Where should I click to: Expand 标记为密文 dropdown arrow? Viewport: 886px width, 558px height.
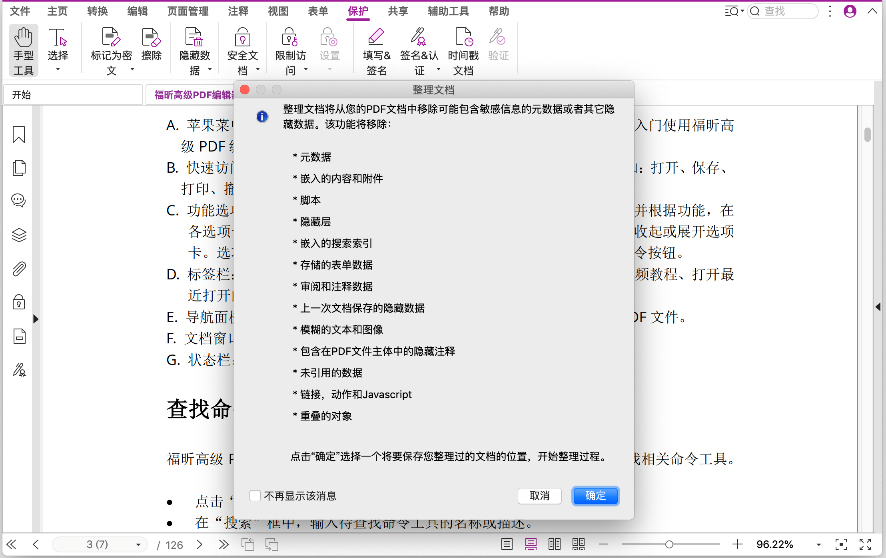[132, 69]
